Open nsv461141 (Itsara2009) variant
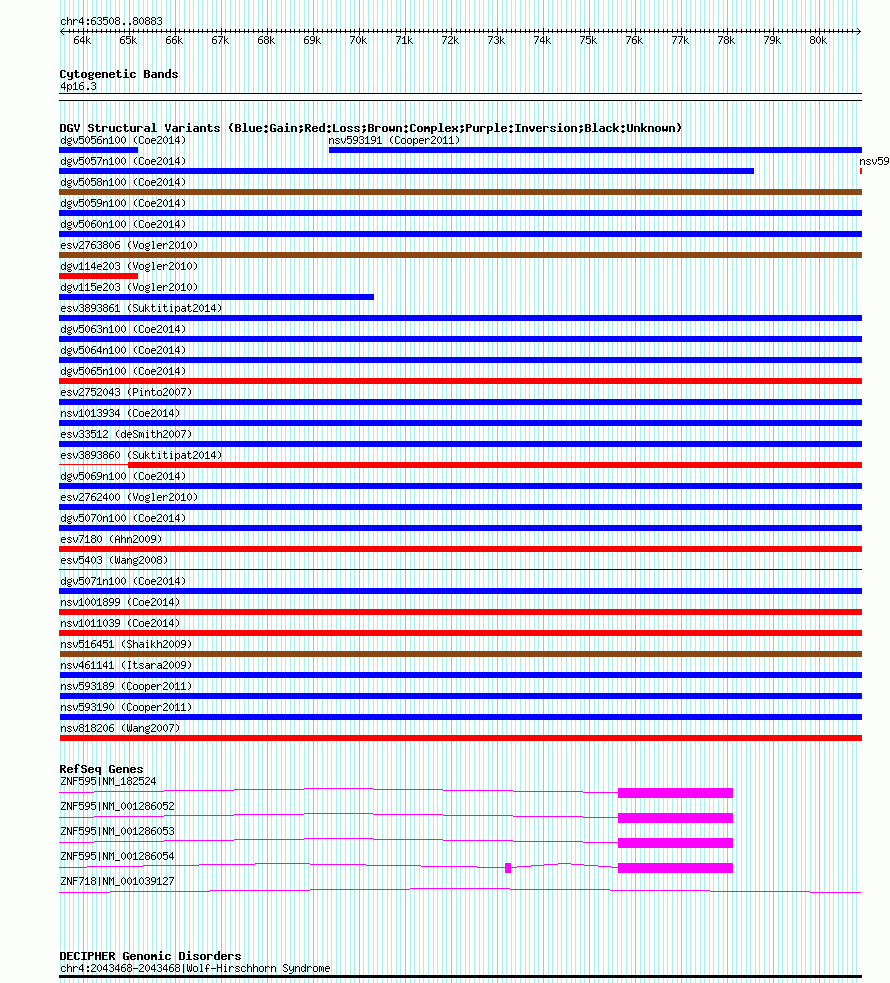 (126, 665)
